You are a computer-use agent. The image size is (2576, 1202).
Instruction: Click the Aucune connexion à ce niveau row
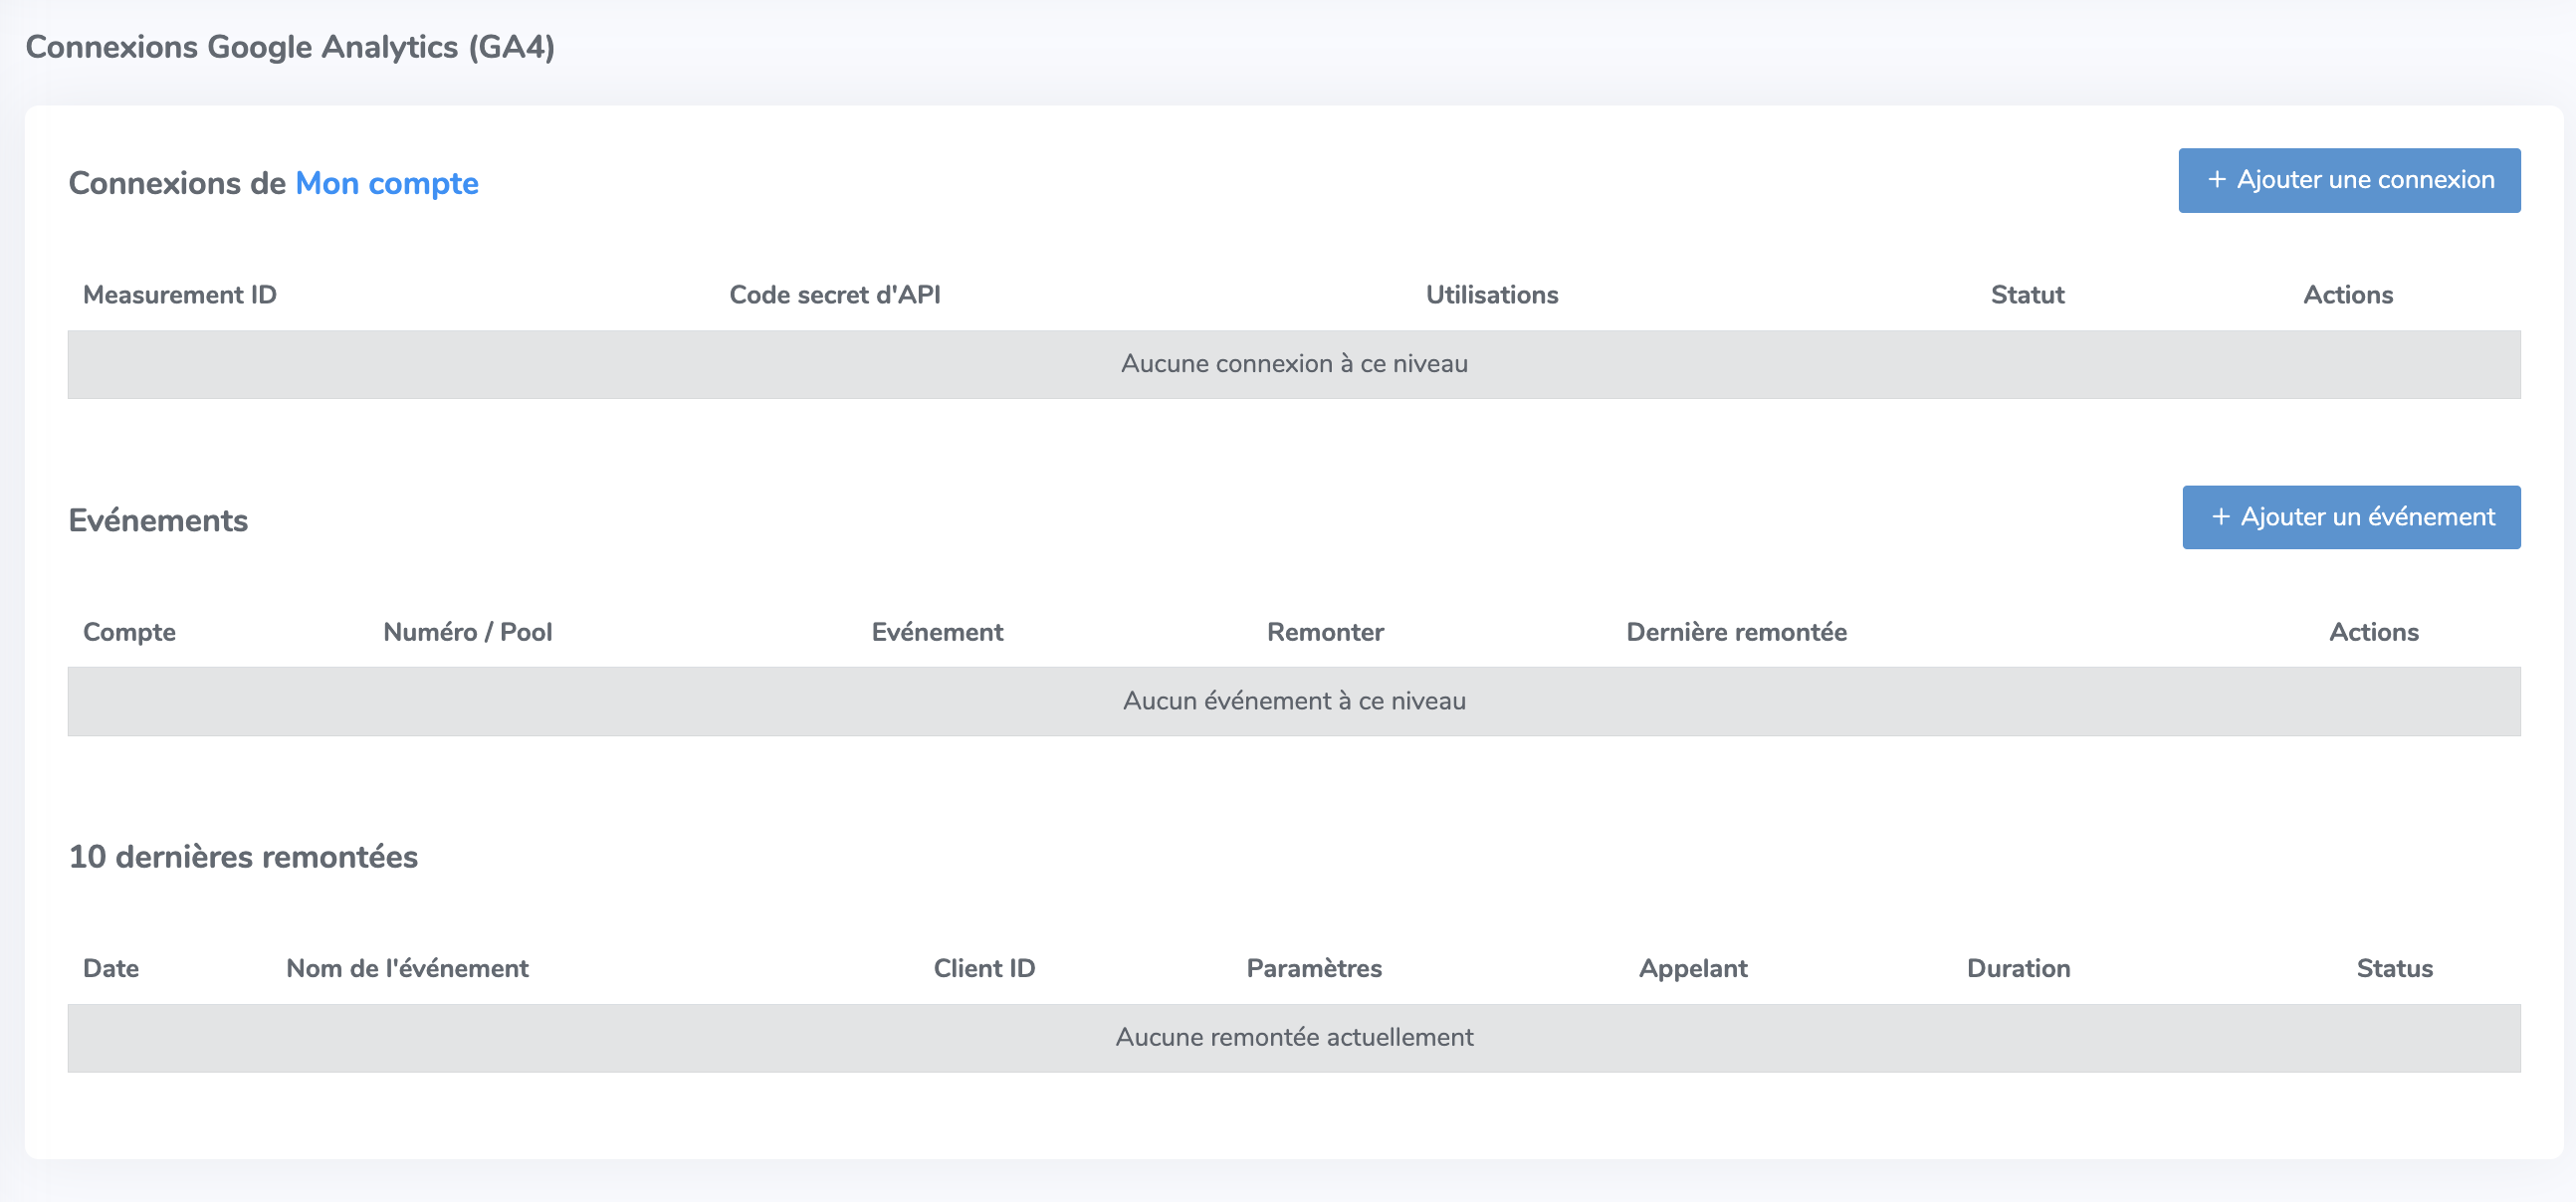click(1294, 364)
